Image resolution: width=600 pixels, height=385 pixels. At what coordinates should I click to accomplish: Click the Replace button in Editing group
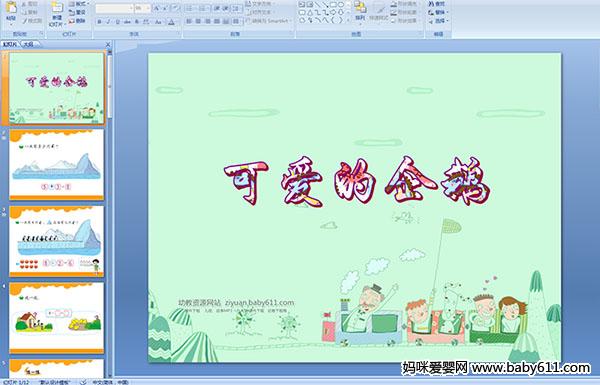click(x=437, y=13)
